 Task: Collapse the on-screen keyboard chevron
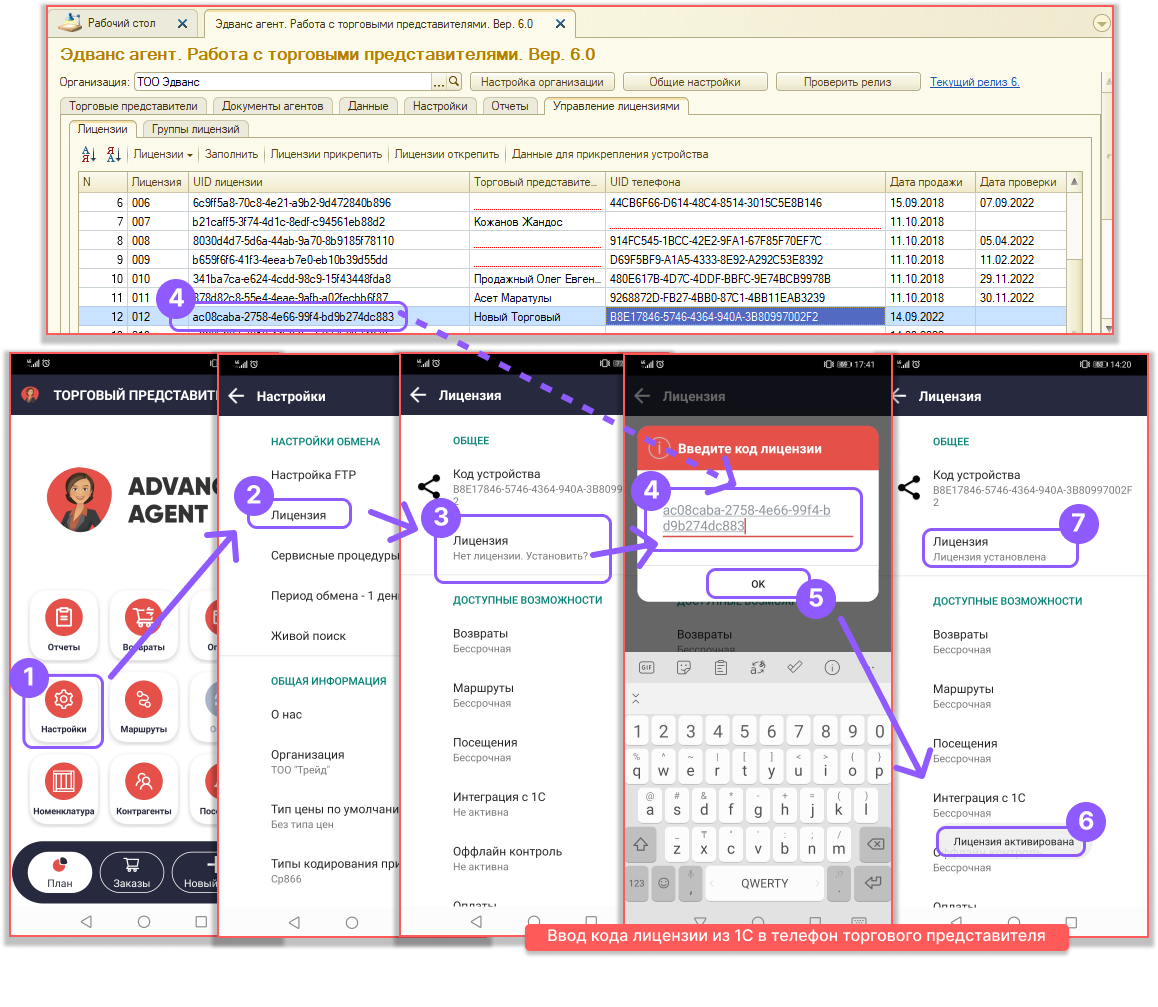point(635,698)
